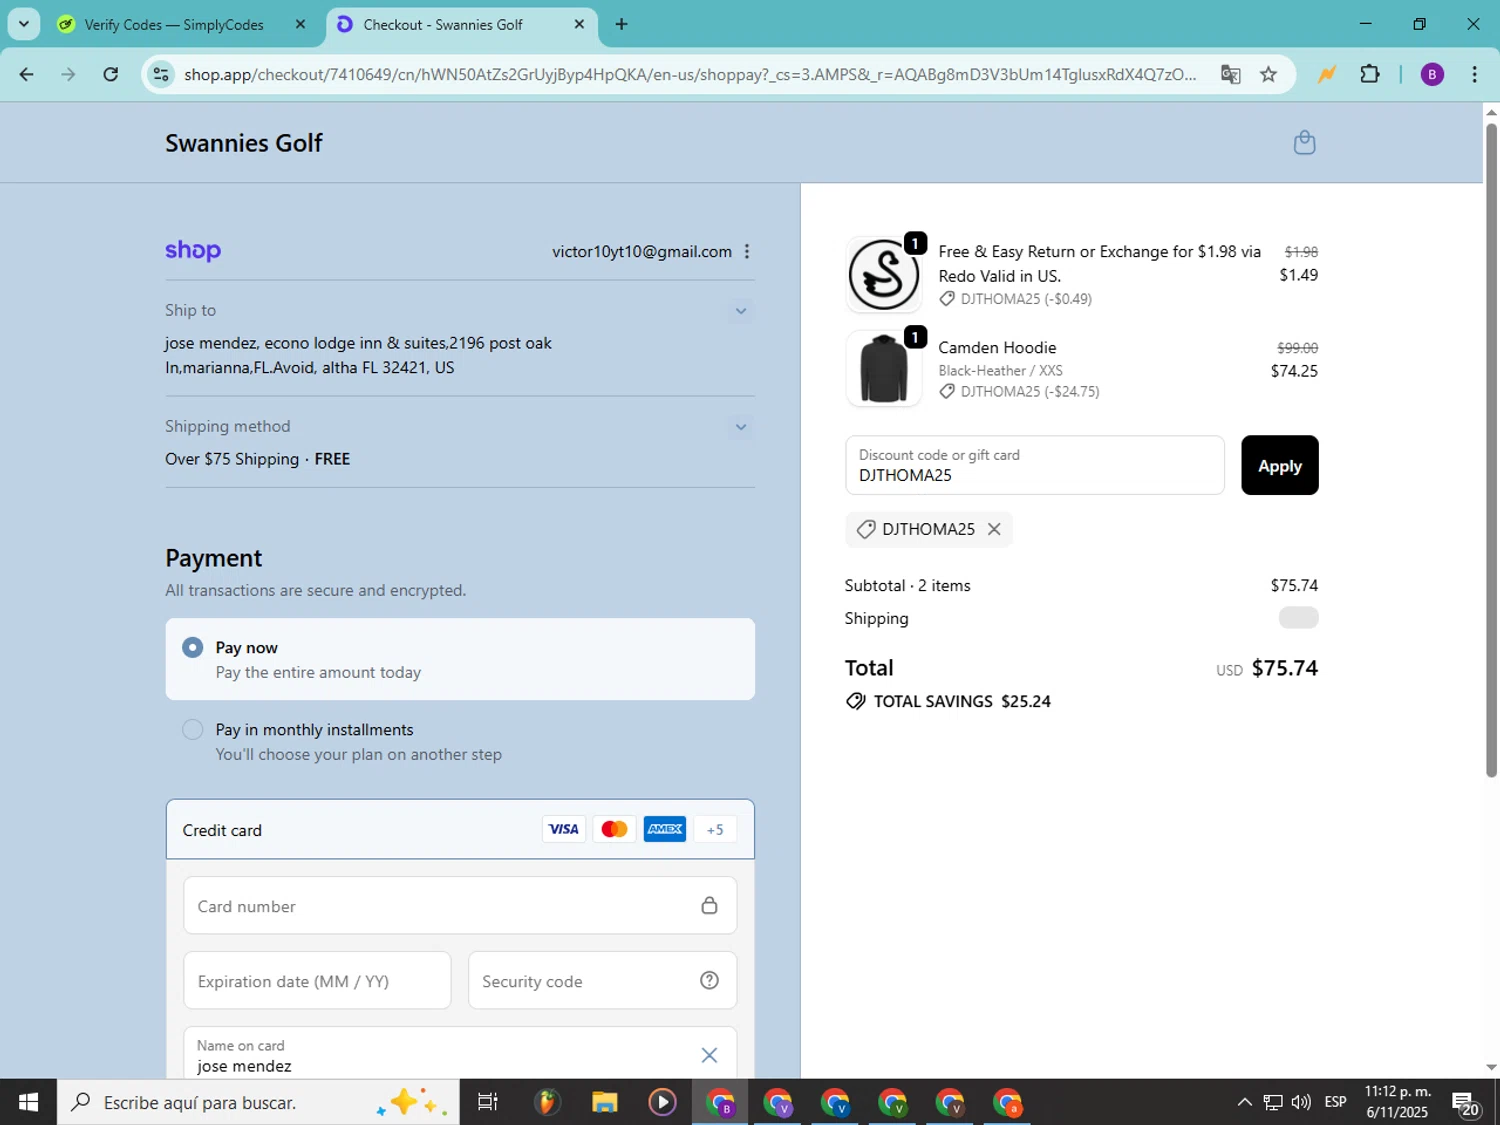Clear the Name on card field
Image resolution: width=1500 pixels, height=1125 pixels.
coord(709,1055)
